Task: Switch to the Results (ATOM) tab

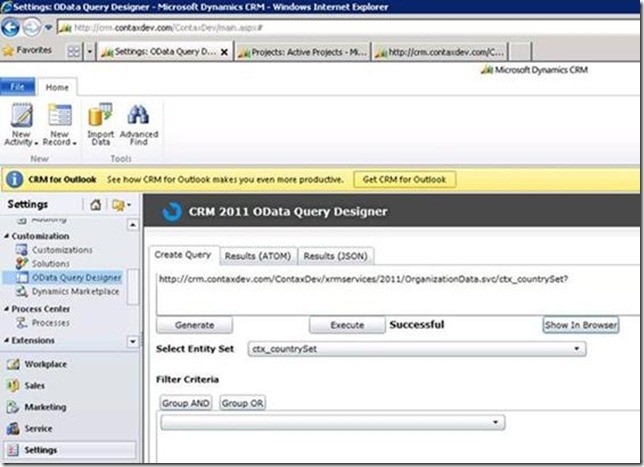Action: [256, 256]
